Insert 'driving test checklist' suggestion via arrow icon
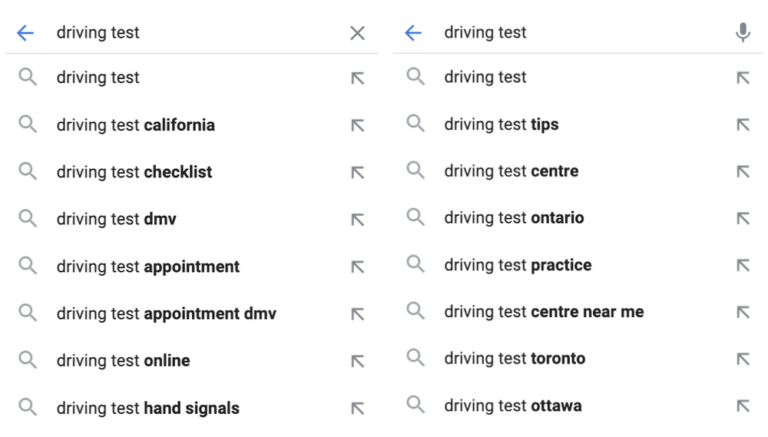 pyautogui.click(x=357, y=173)
